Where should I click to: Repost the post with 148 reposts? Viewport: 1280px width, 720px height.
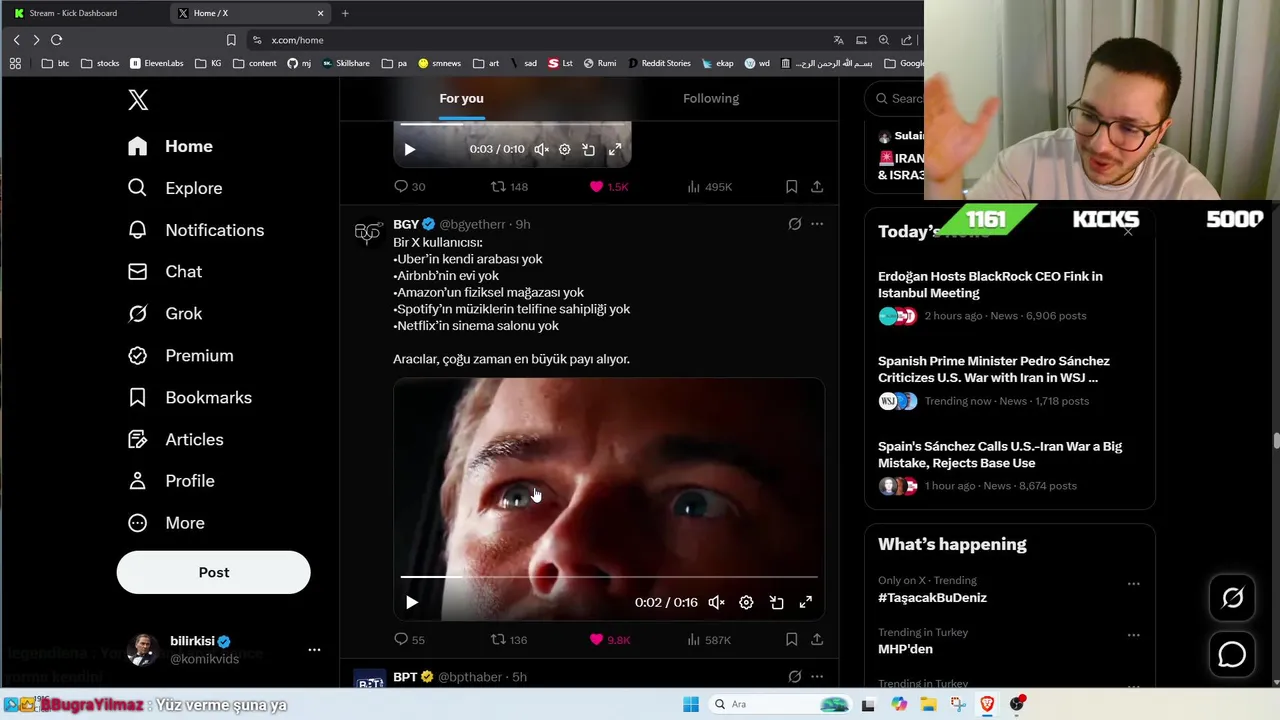point(509,186)
